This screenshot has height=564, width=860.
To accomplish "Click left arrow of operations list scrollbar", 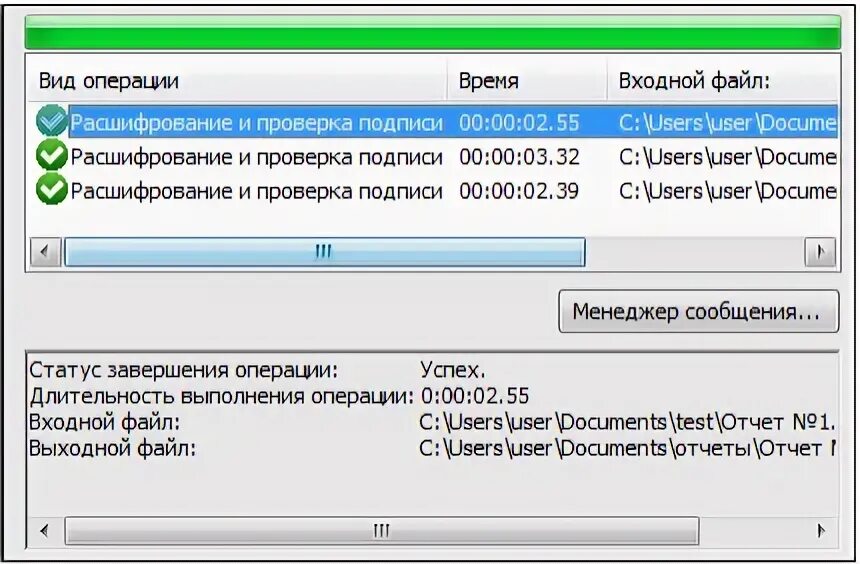I will point(45,252).
